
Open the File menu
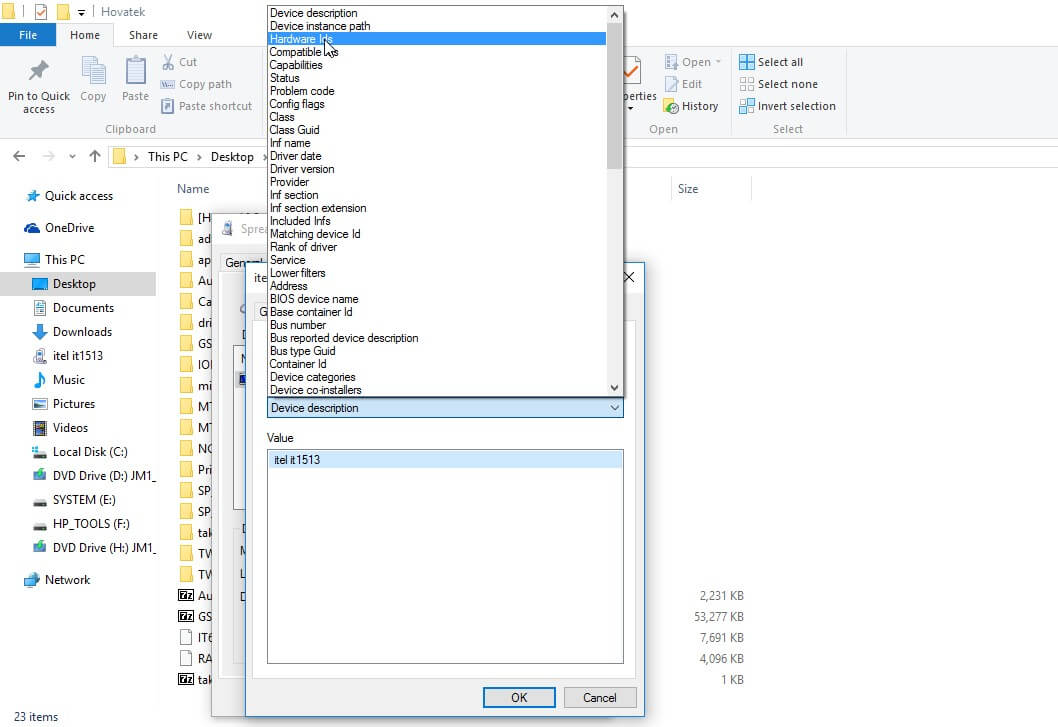click(29, 34)
